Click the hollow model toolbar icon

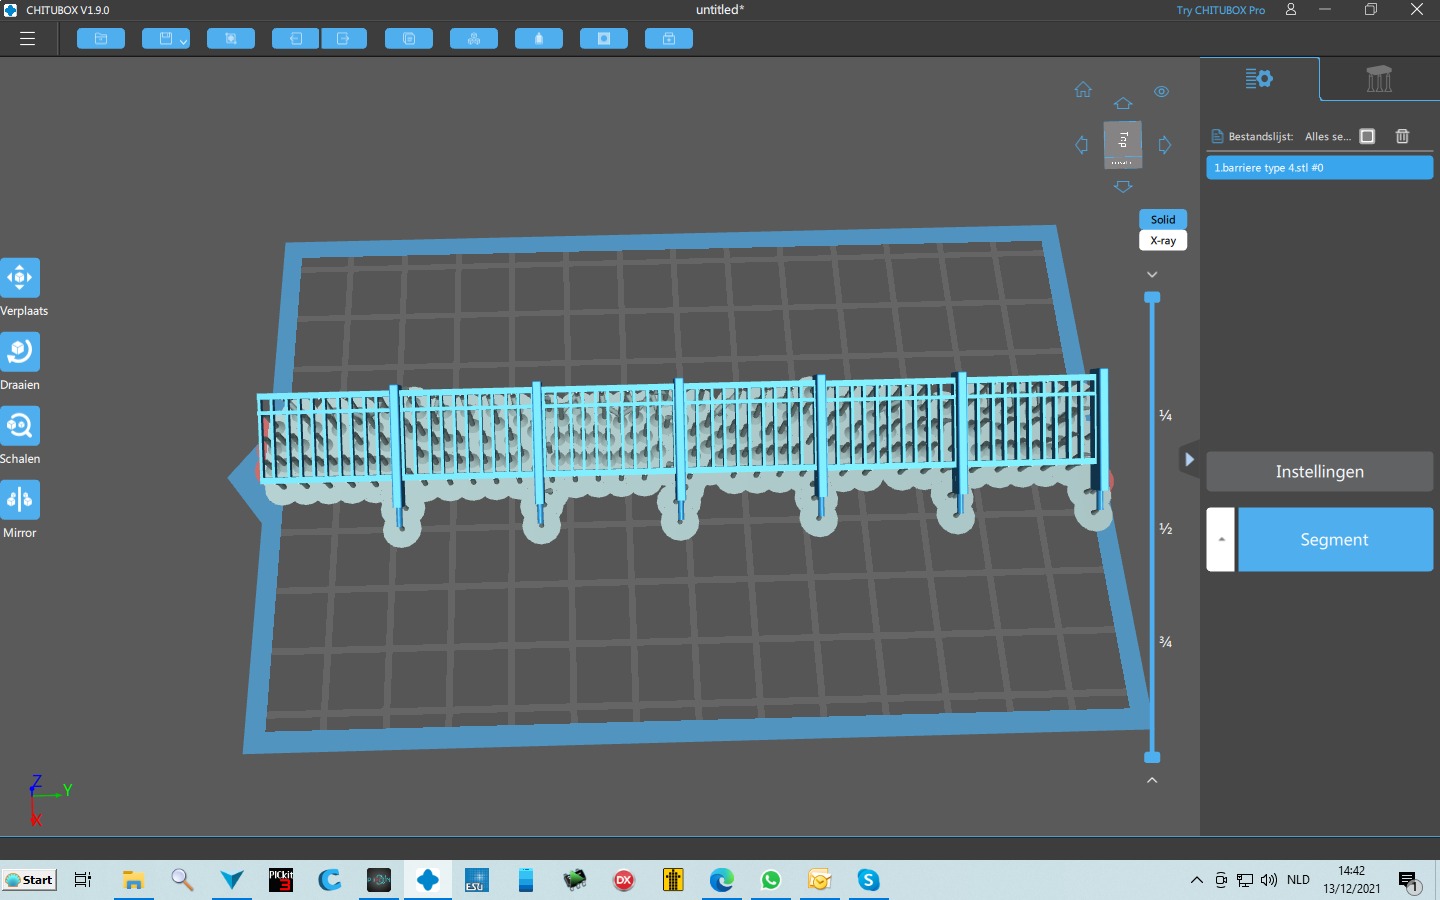coord(539,39)
